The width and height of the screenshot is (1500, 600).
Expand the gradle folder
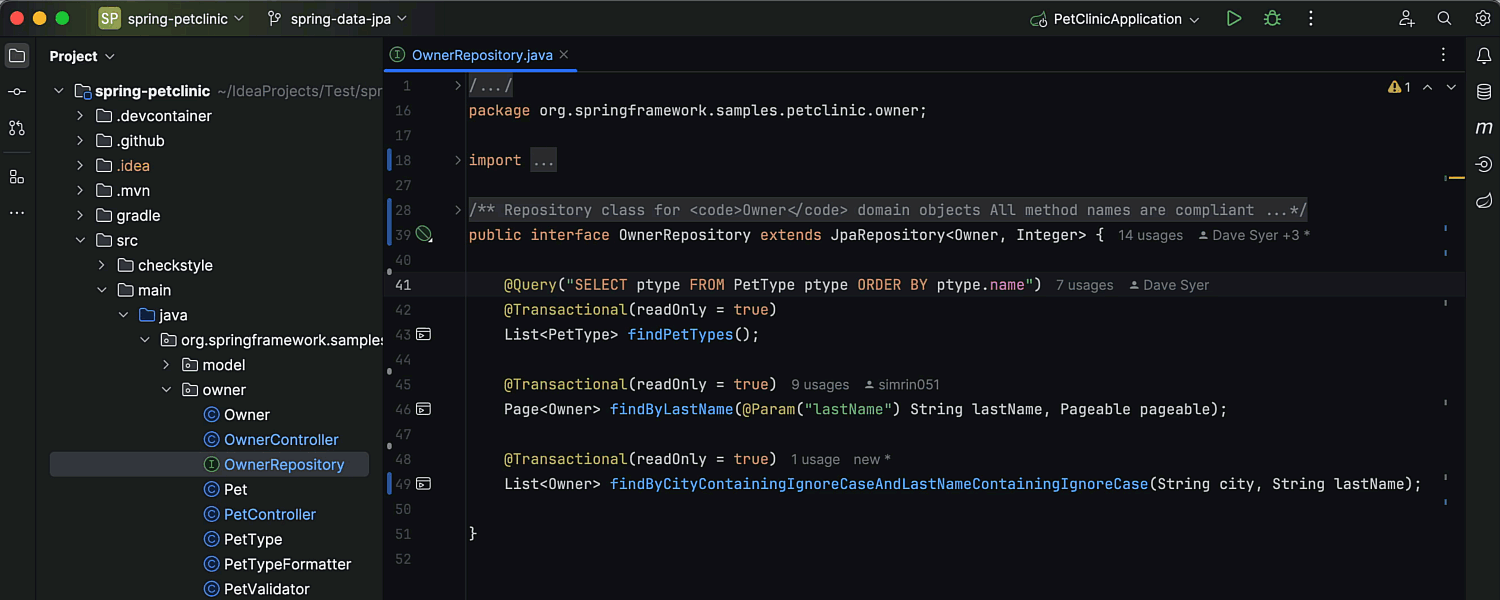(x=81, y=216)
